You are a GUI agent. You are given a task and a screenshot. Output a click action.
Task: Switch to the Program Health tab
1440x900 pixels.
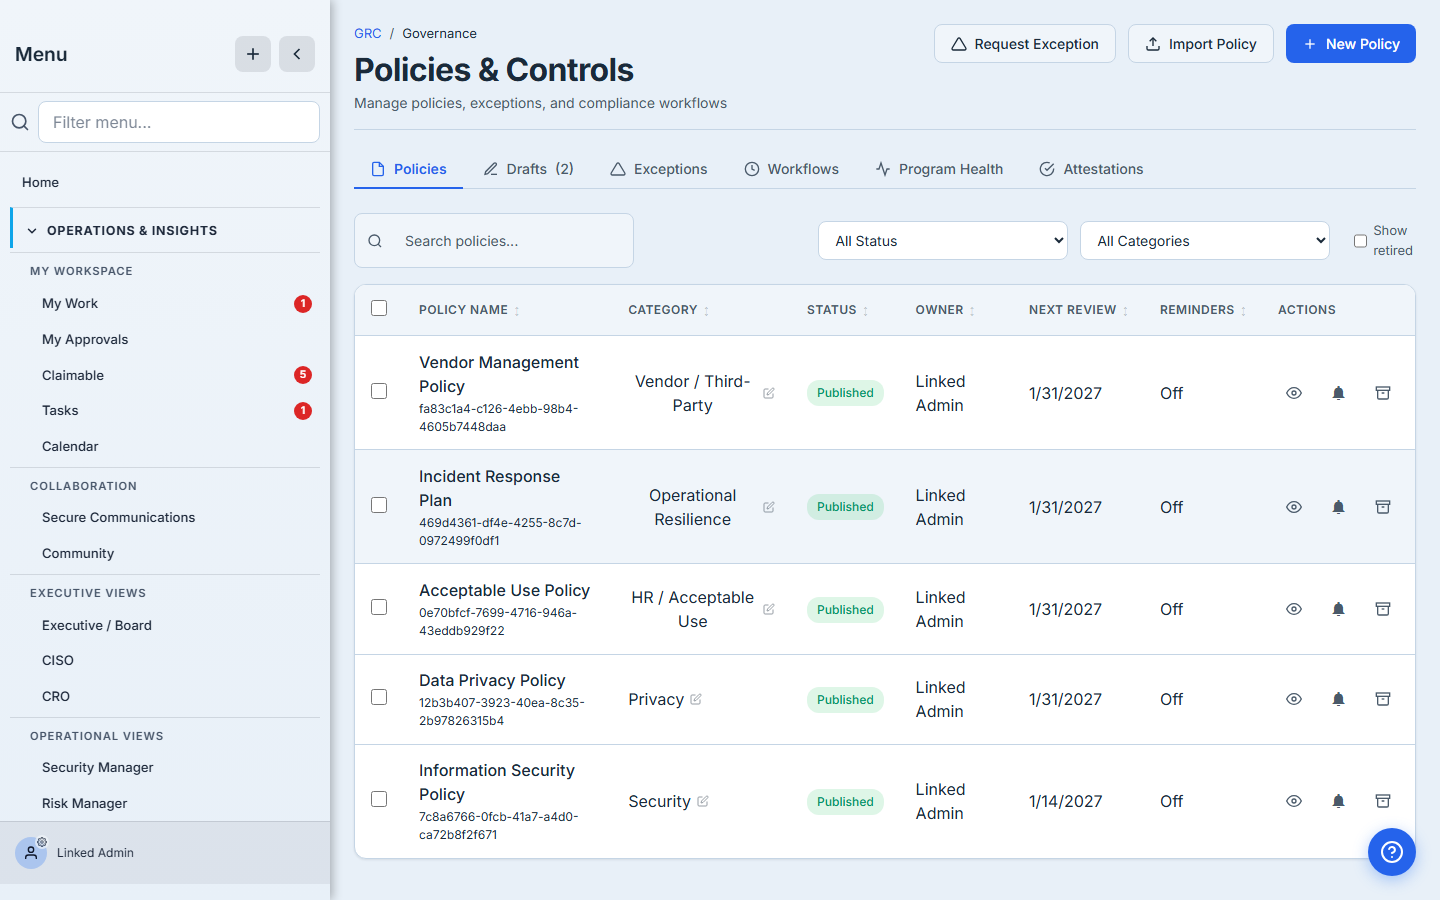pos(939,169)
